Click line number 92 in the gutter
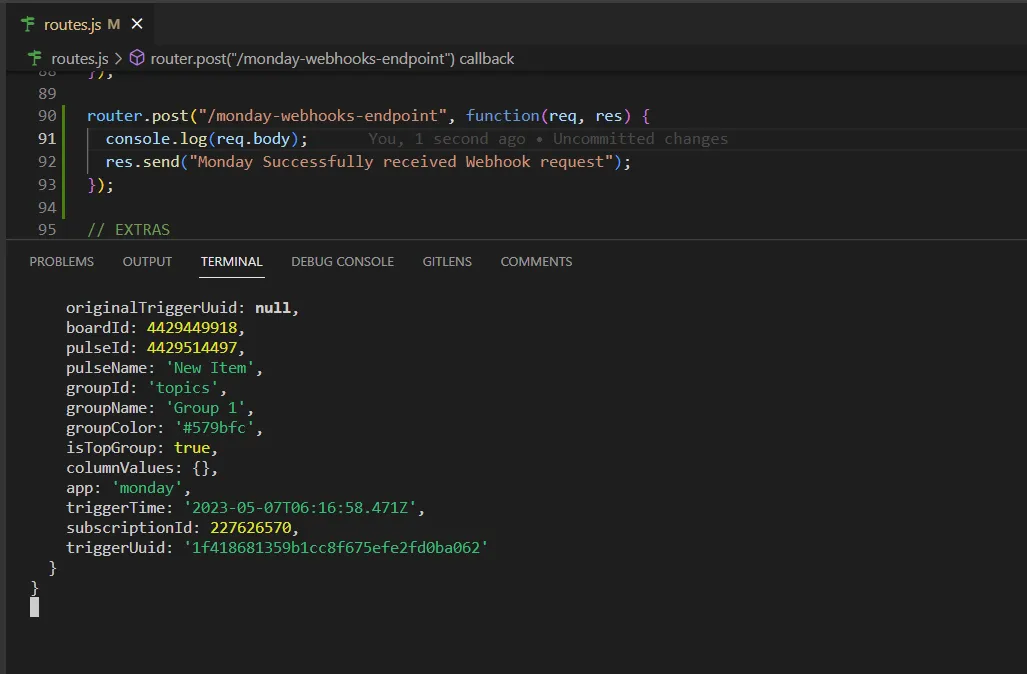 47,162
